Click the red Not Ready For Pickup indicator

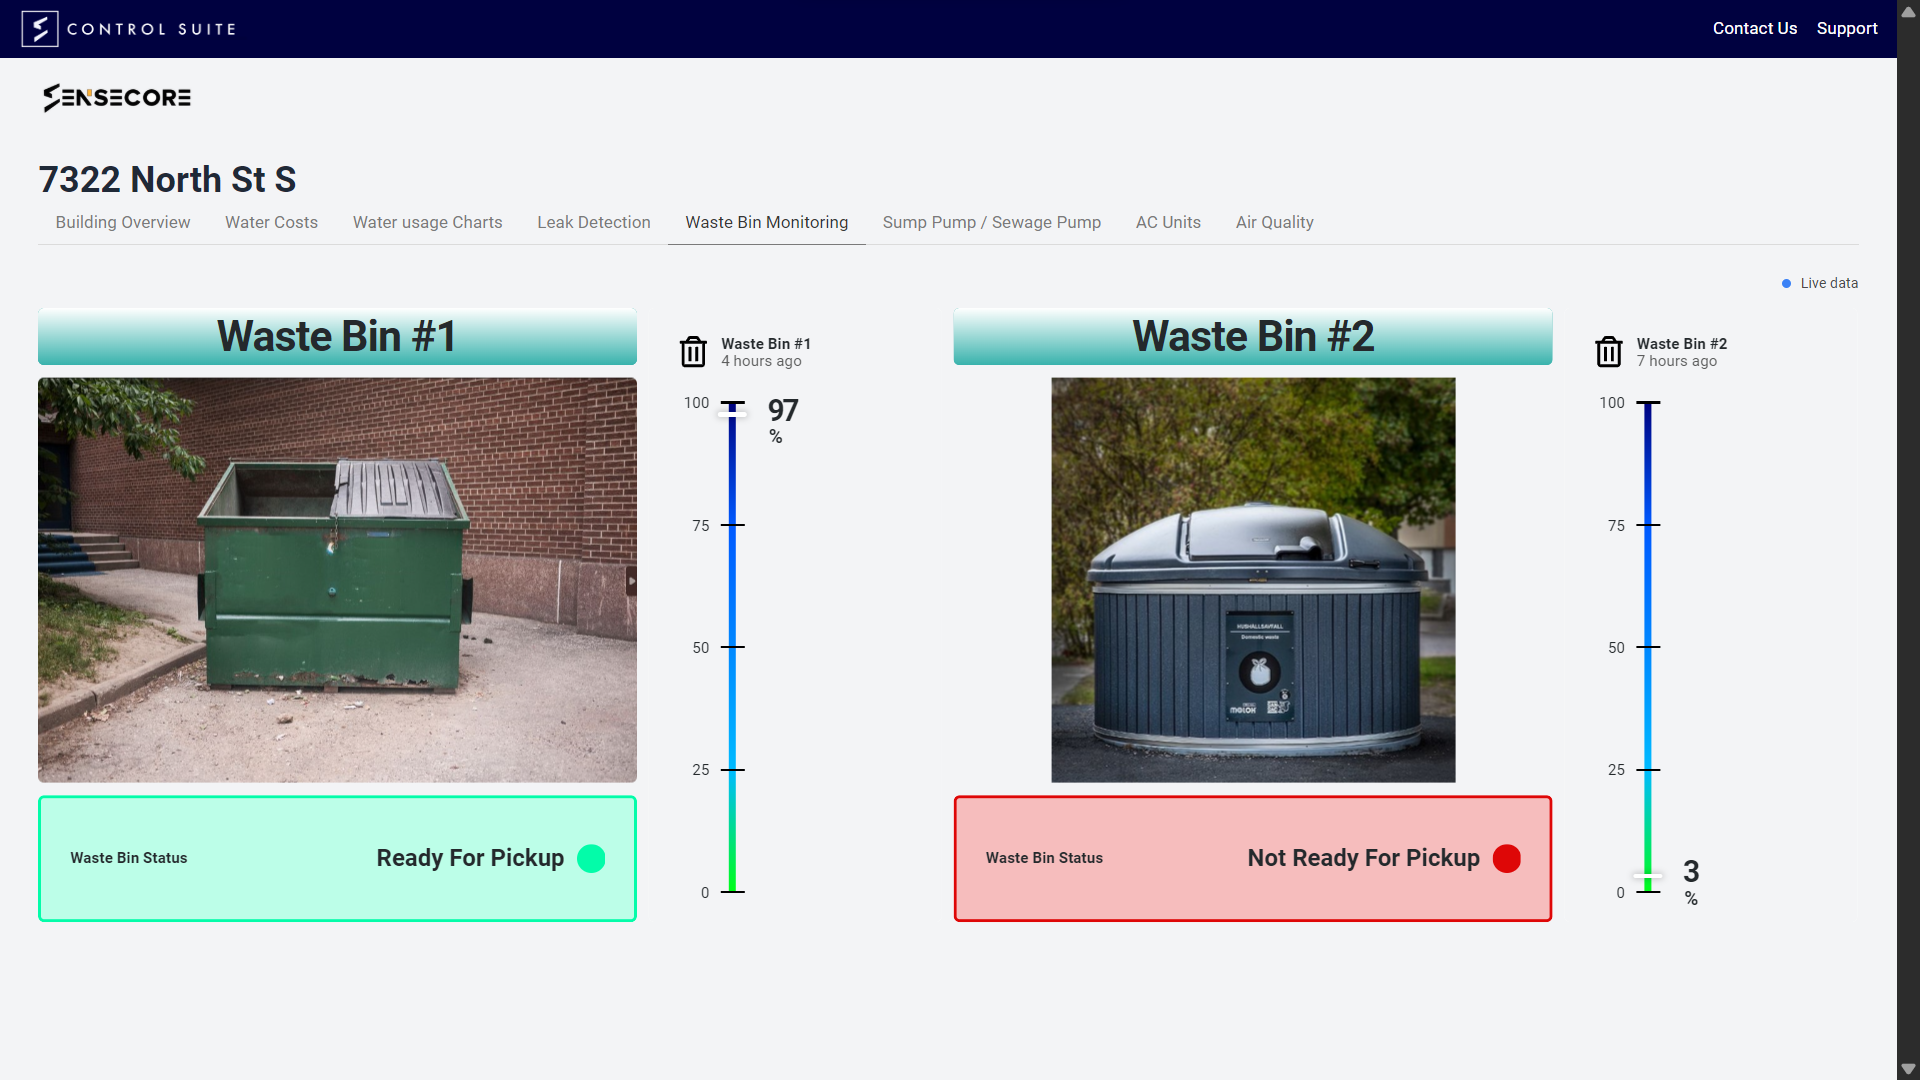[x=1506, y=859]
